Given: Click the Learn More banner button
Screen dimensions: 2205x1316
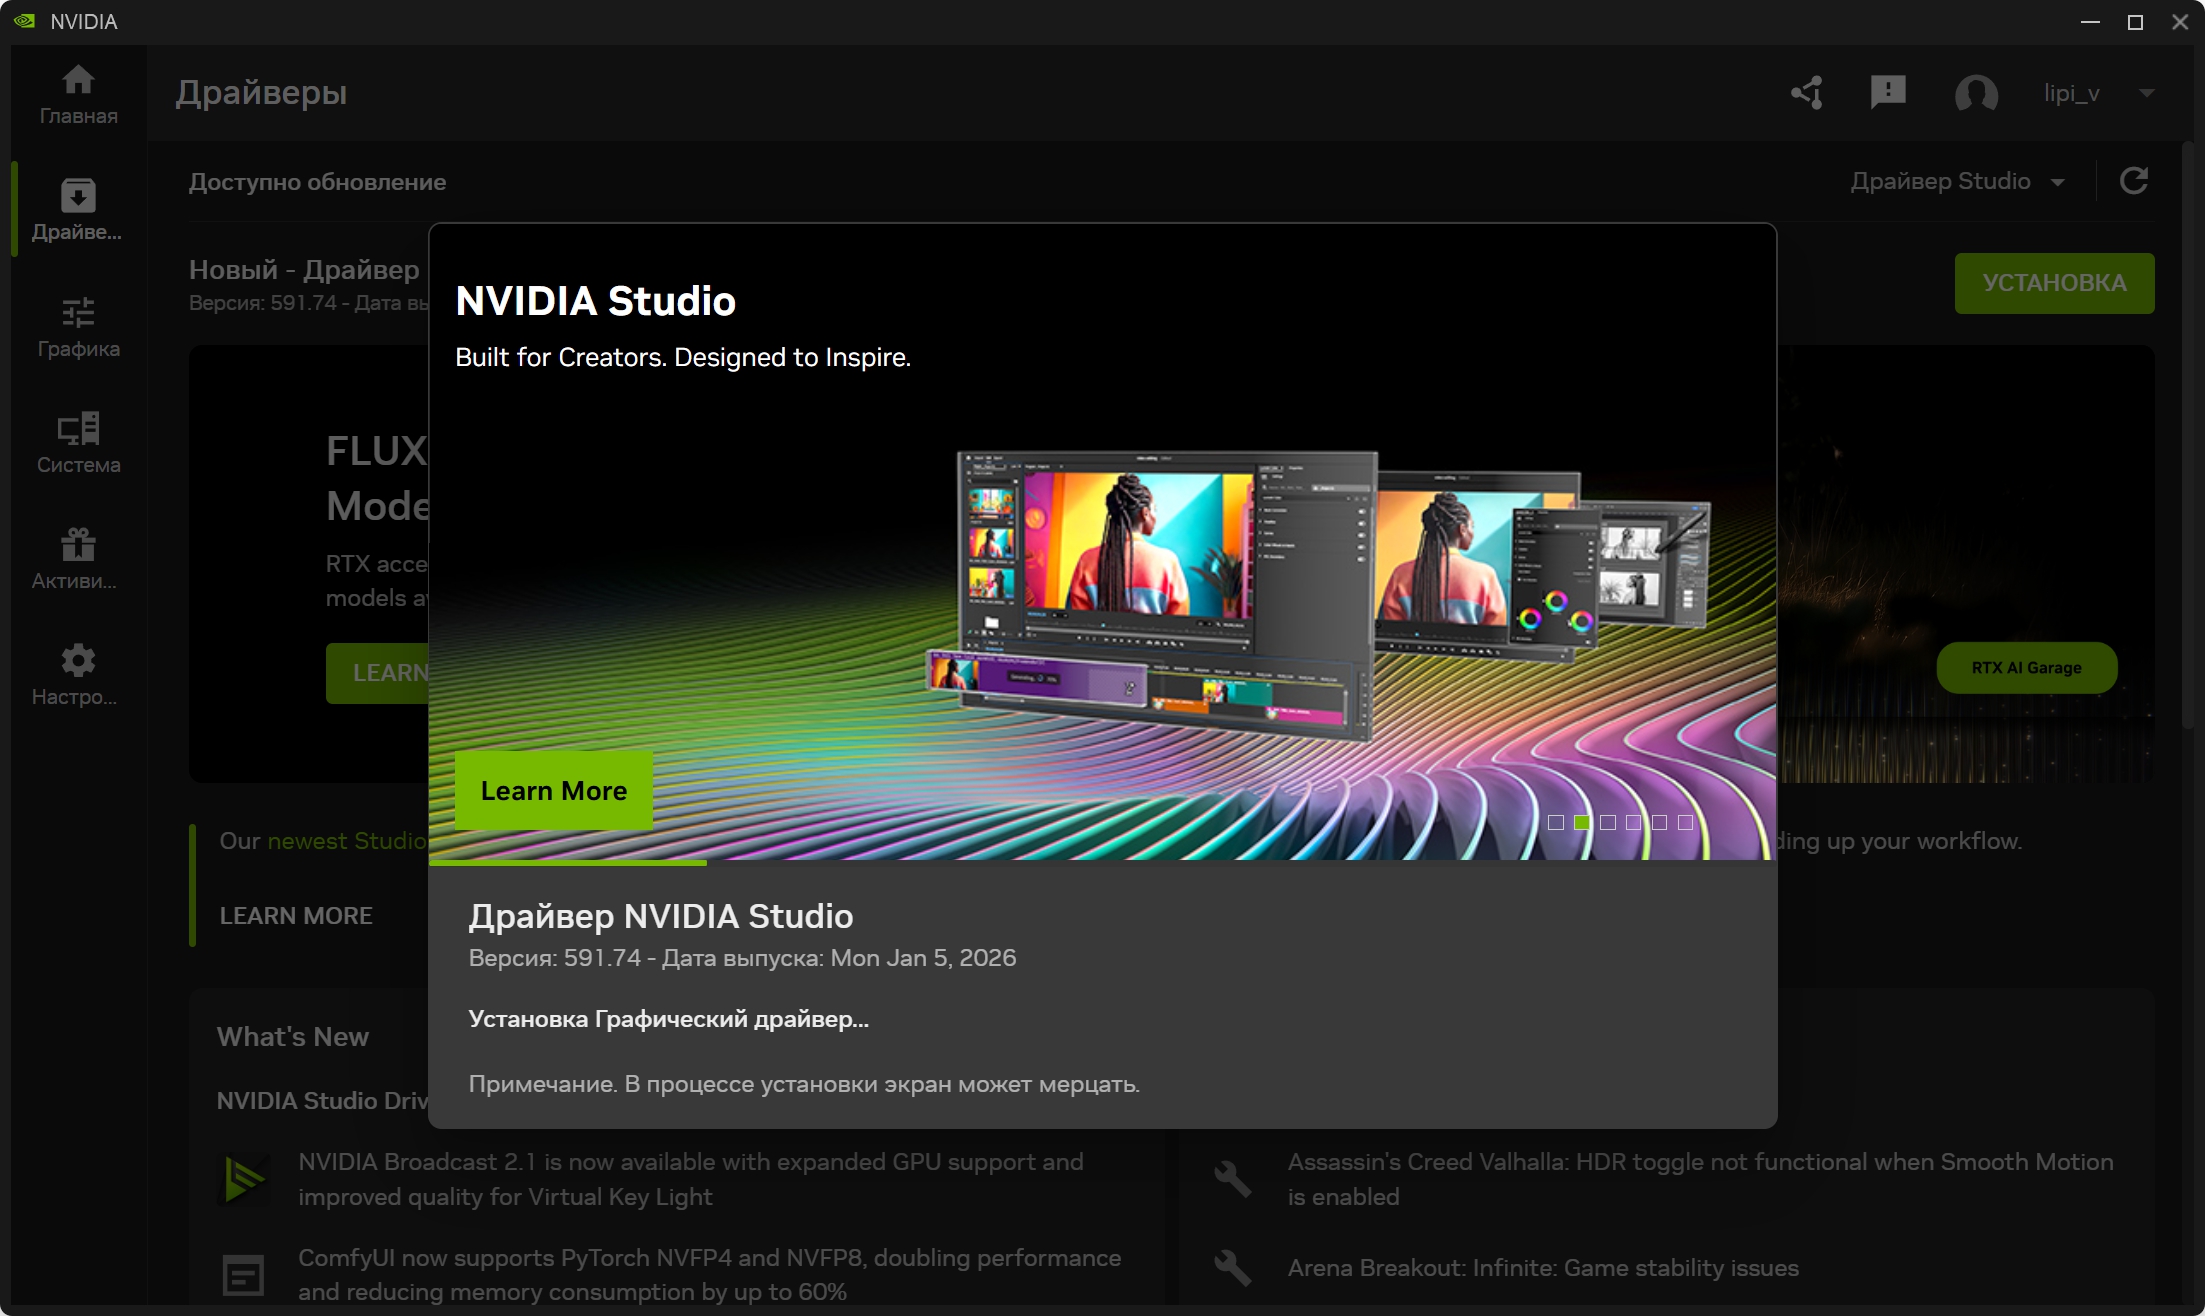Looking at the screenshot, I should (x=553, y=790).
